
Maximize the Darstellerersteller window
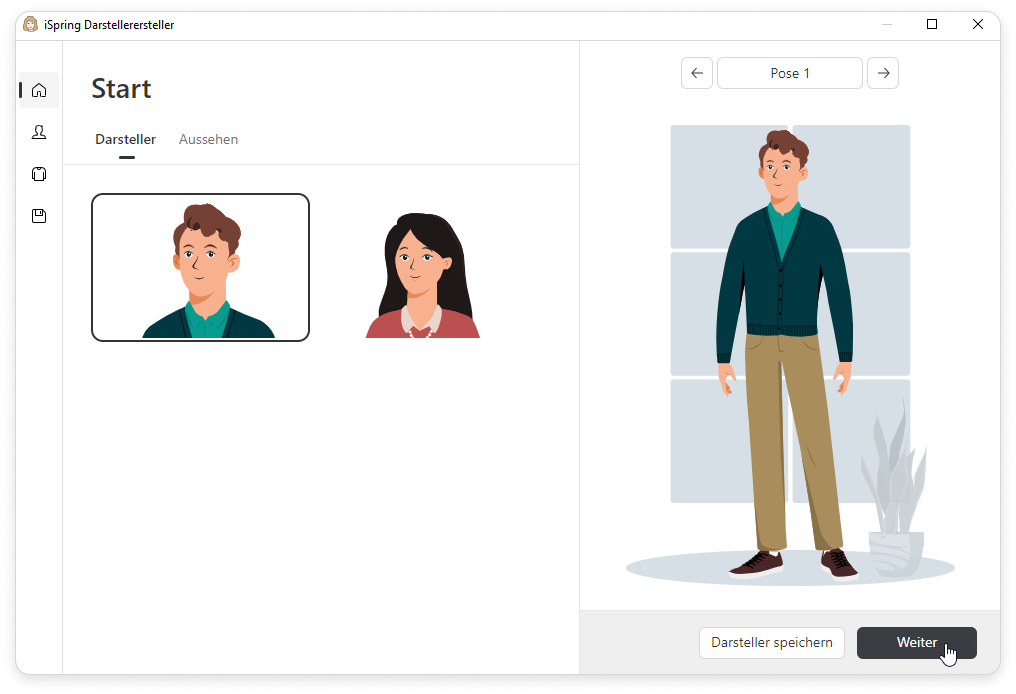932,25
